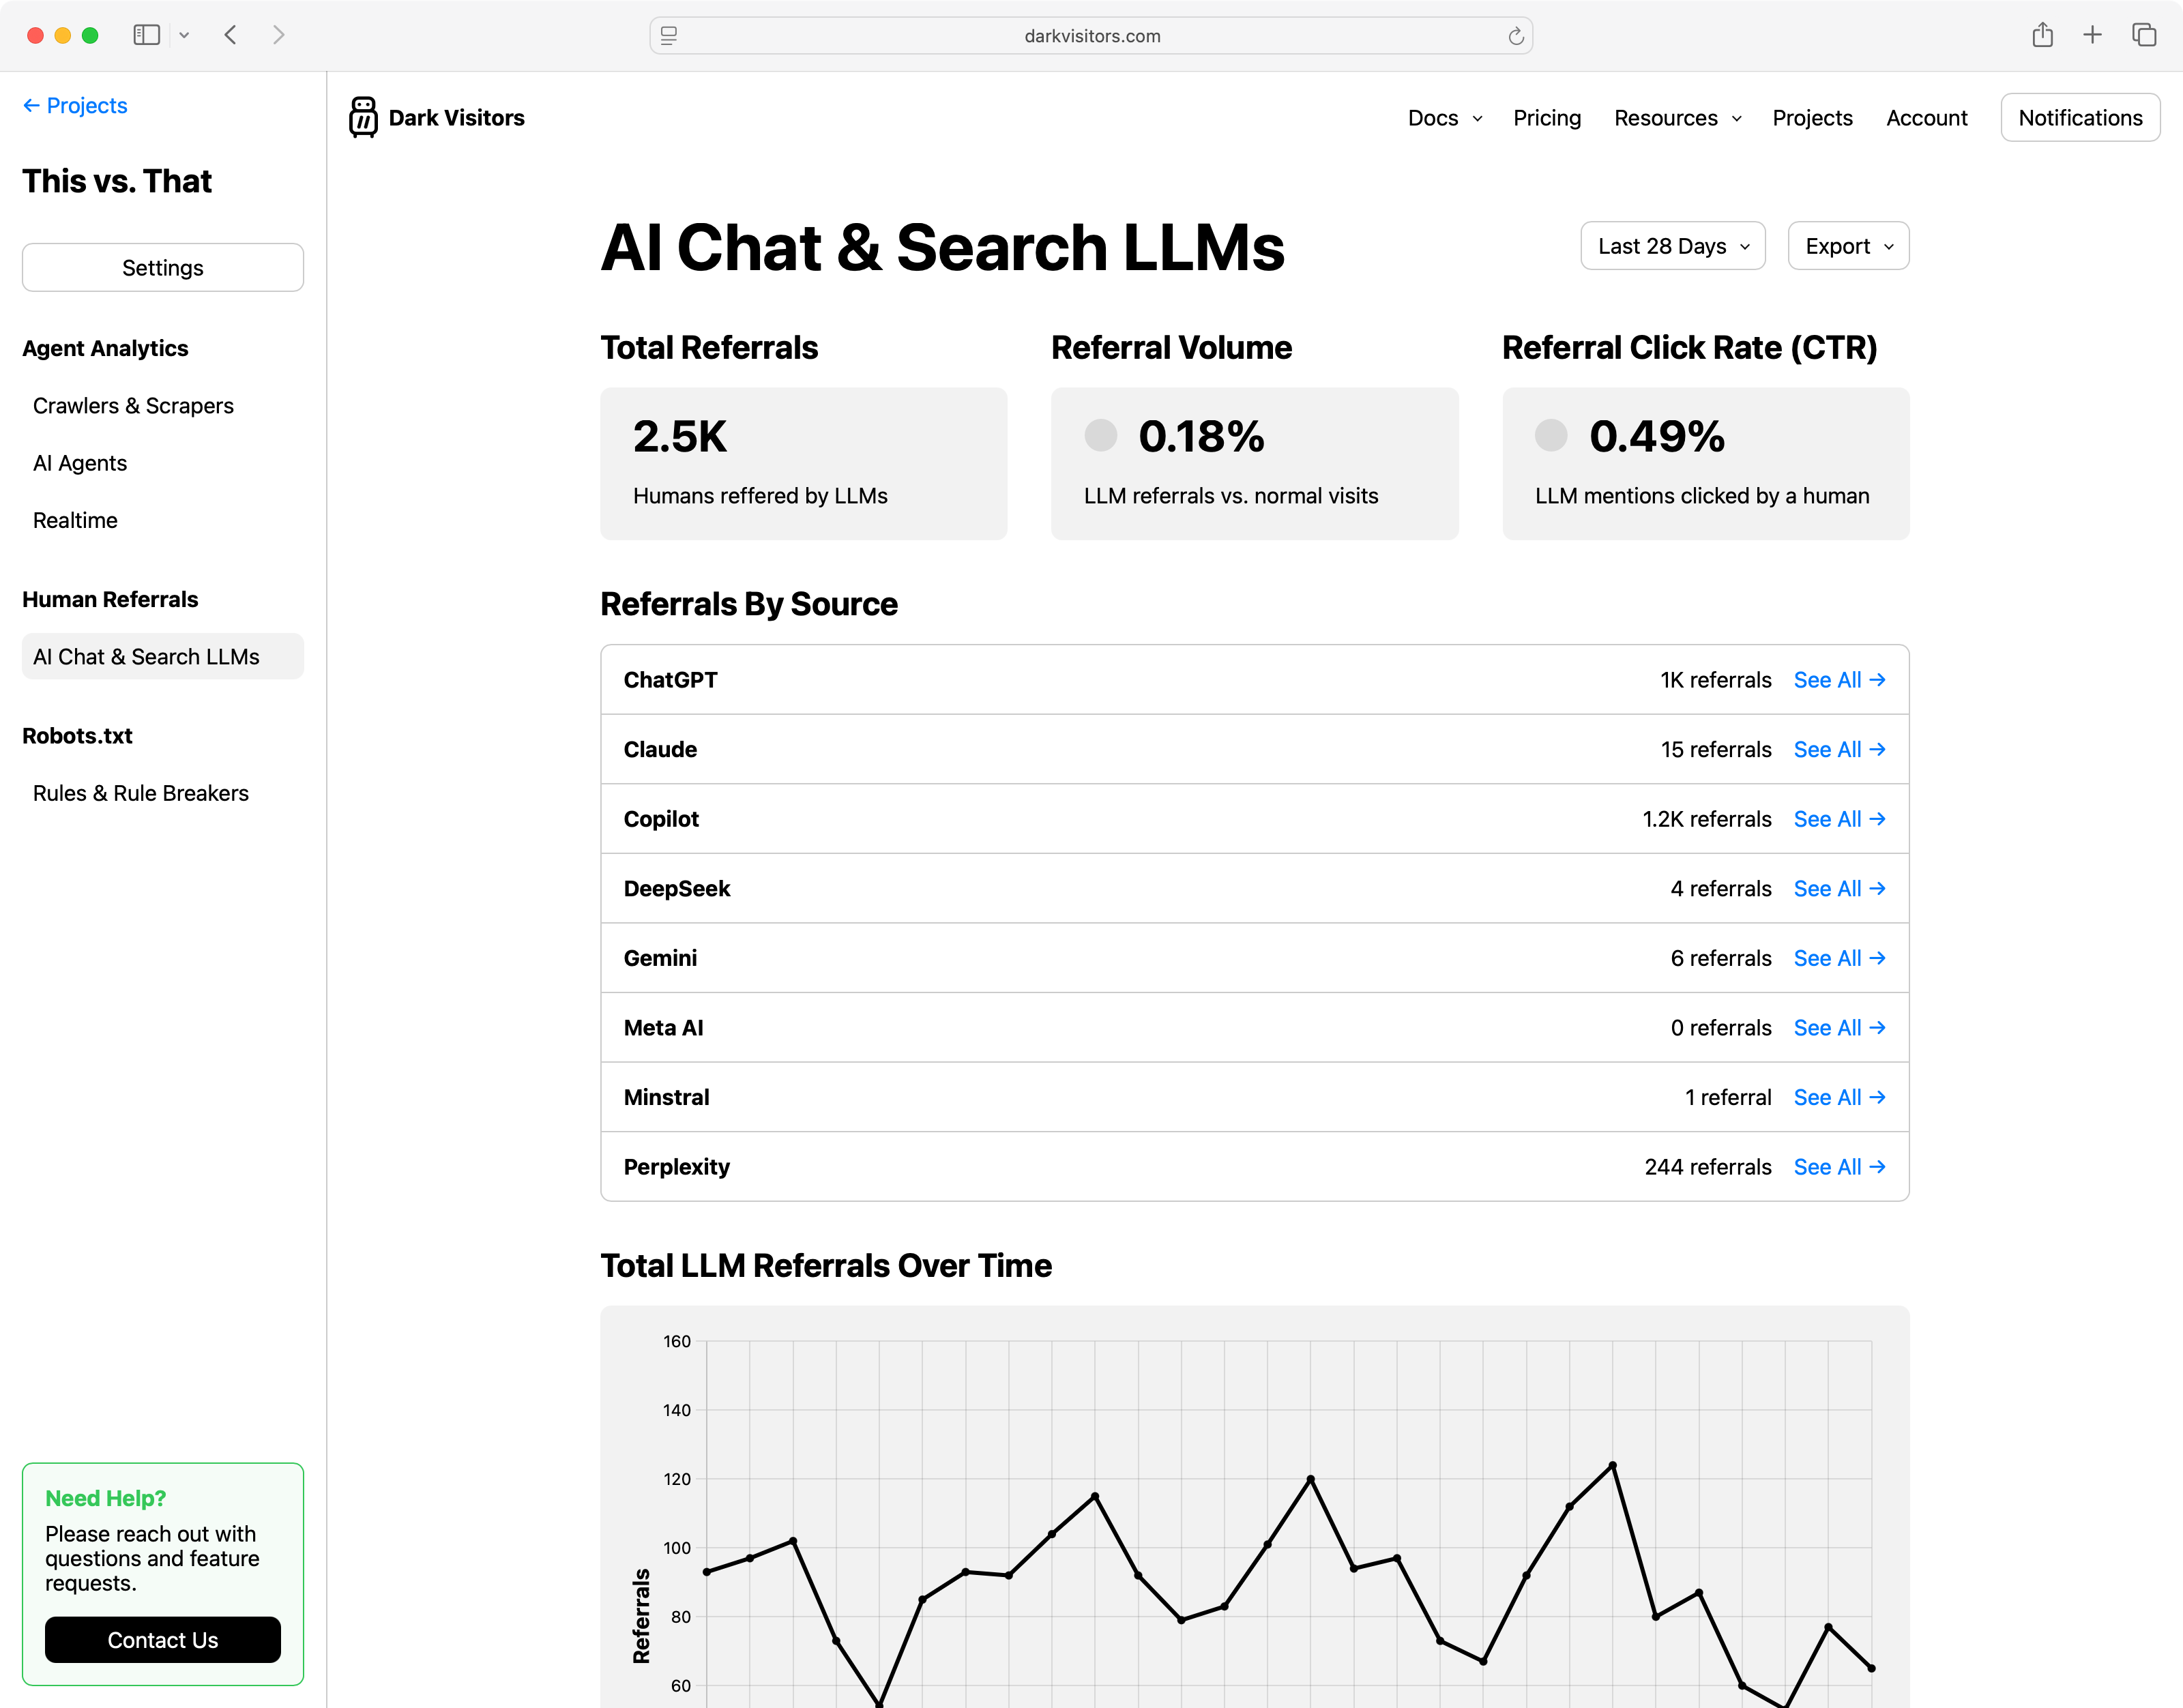The width and height of the screenshot is (2183, 1708).
Task: Open Projects in top navigation
Action: [x=1812, y=118]
